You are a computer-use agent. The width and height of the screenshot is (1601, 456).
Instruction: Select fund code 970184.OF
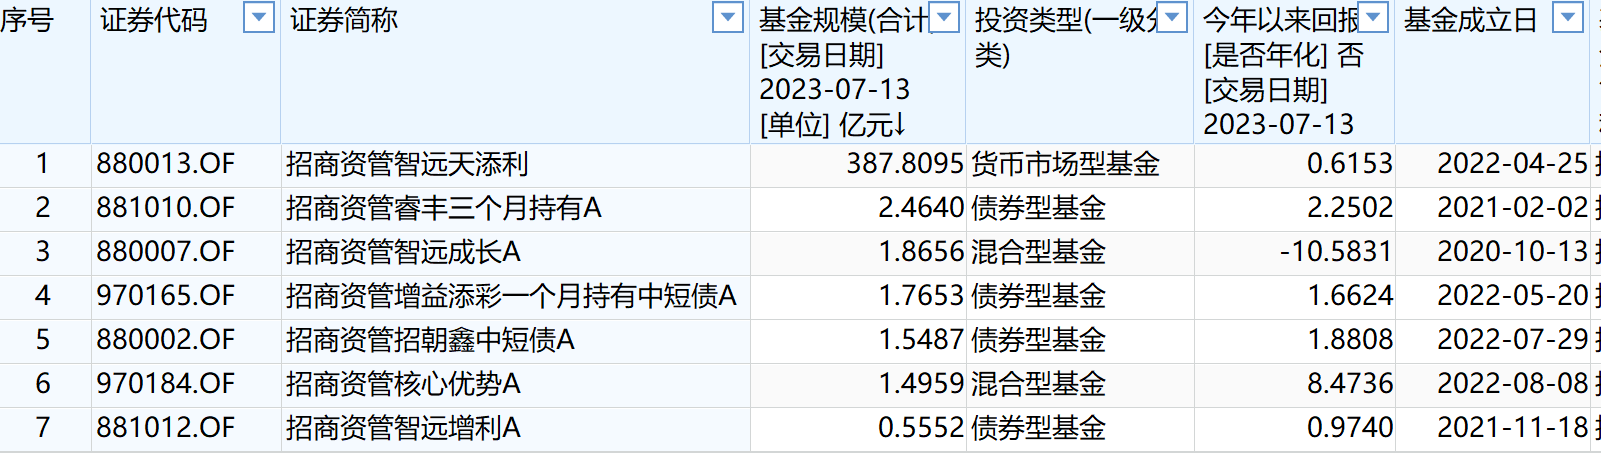[165, 384]
